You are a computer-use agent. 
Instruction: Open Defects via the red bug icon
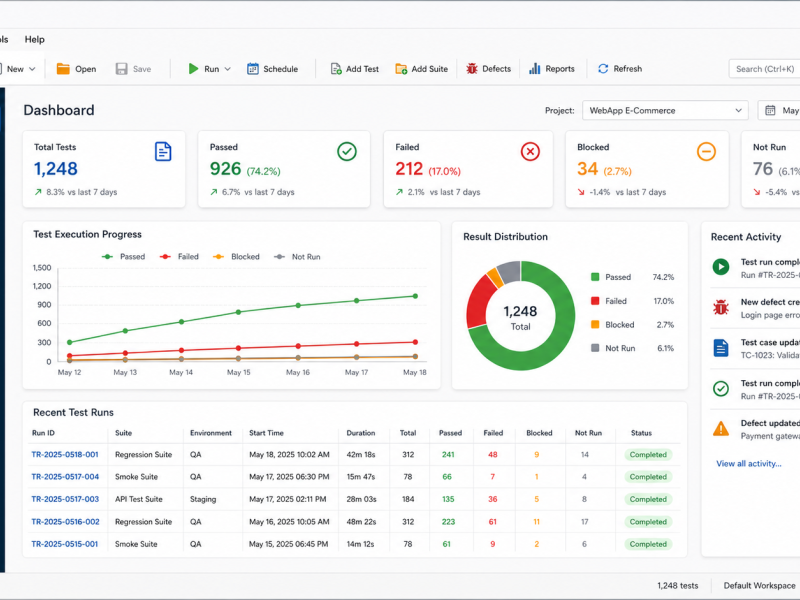click(471, 69)
